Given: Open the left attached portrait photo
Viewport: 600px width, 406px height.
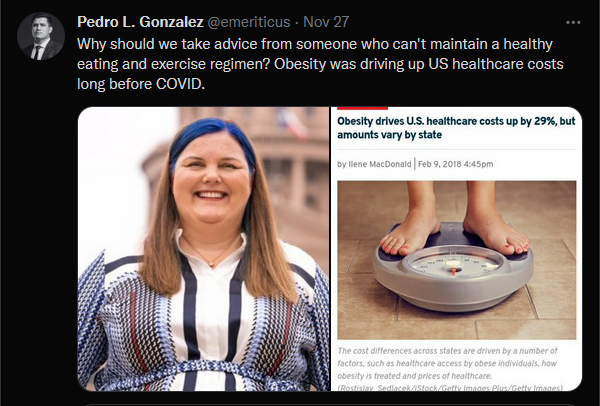Looking at the screenshot, I should (x=203, y=249).
